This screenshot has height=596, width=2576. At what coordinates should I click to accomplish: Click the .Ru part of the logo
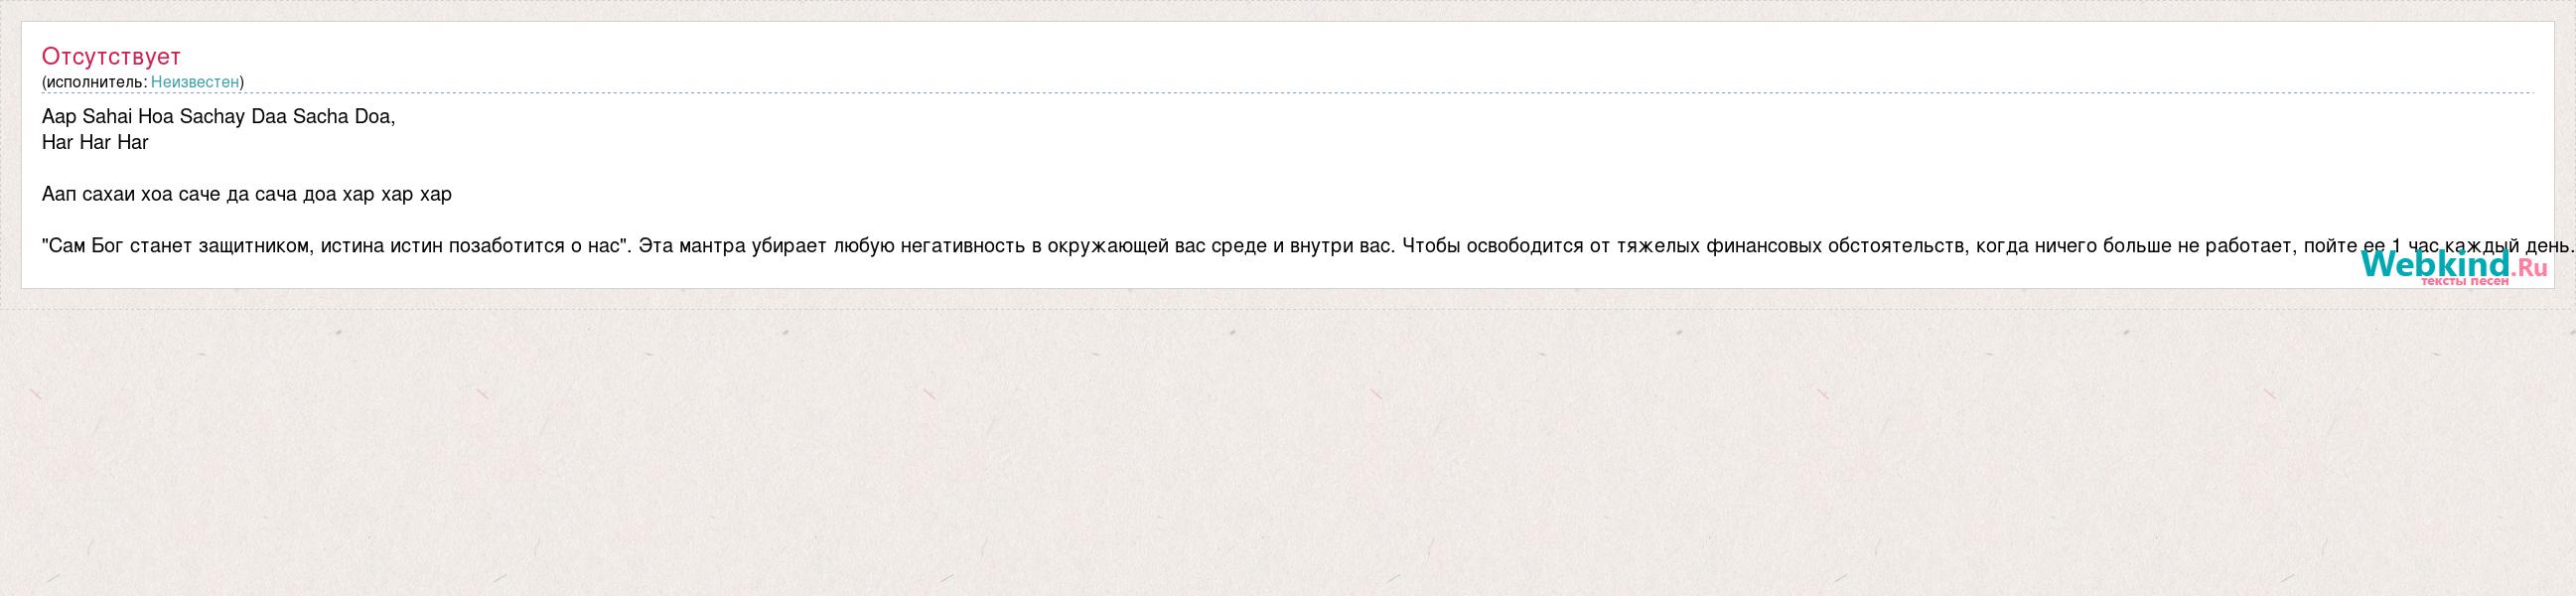[2528, 266]
